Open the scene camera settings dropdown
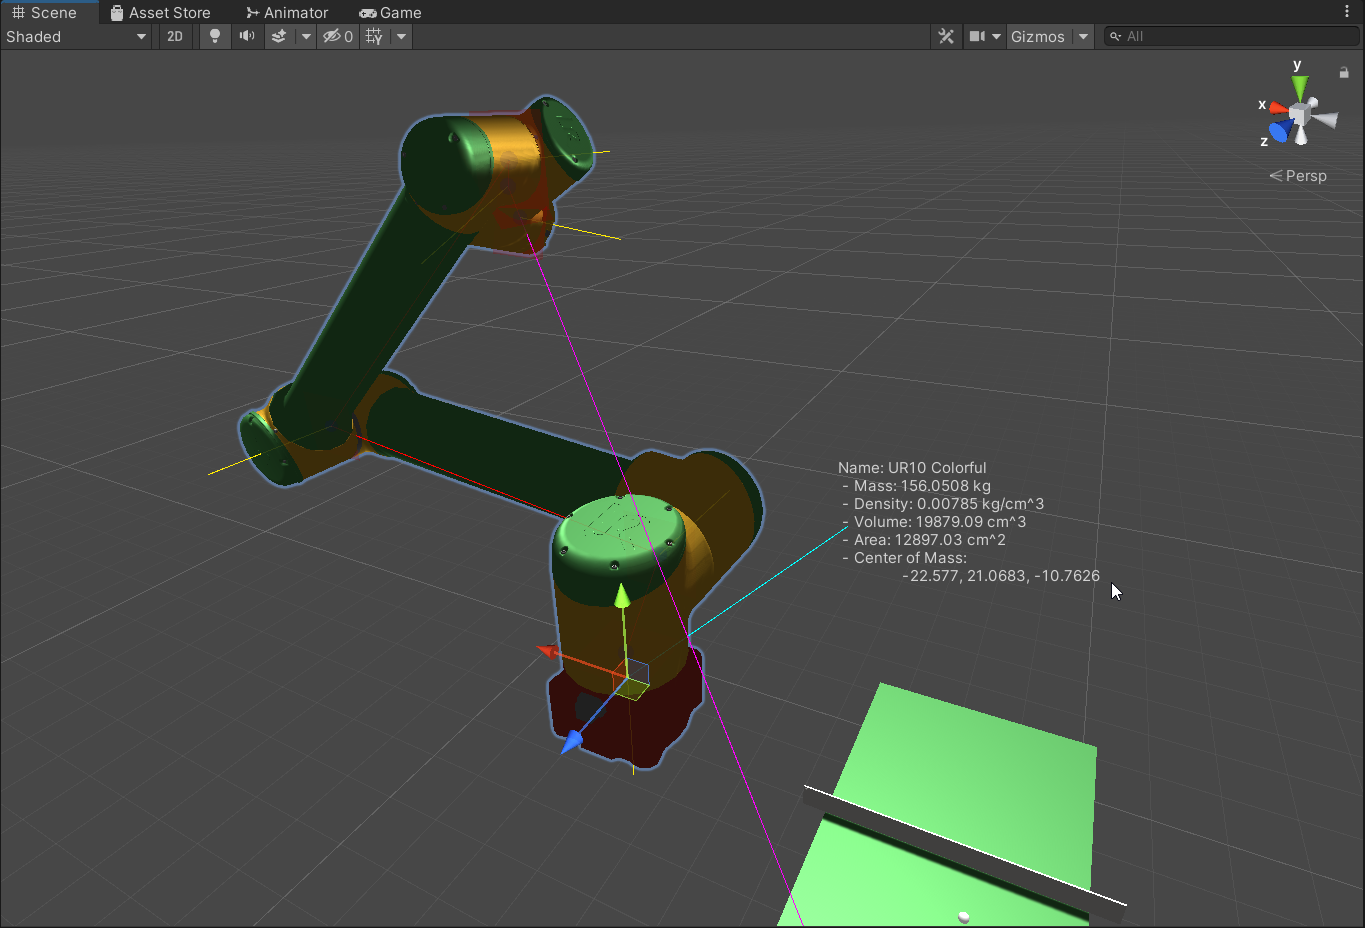1365x928 pixels. tap(985, 37)
